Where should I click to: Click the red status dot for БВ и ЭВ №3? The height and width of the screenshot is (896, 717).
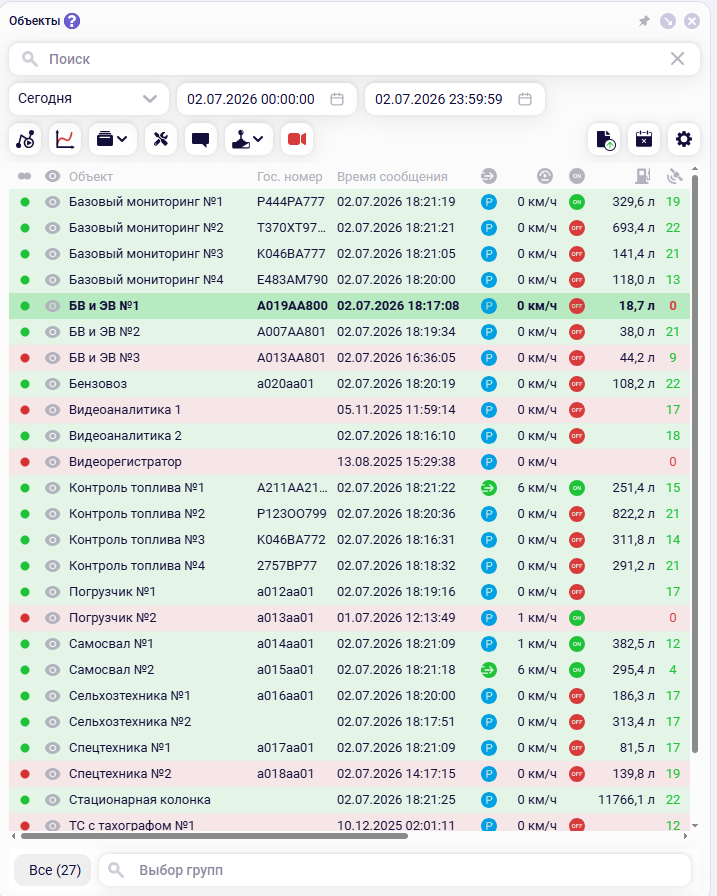pyautogui.click(x=25, y=358)
